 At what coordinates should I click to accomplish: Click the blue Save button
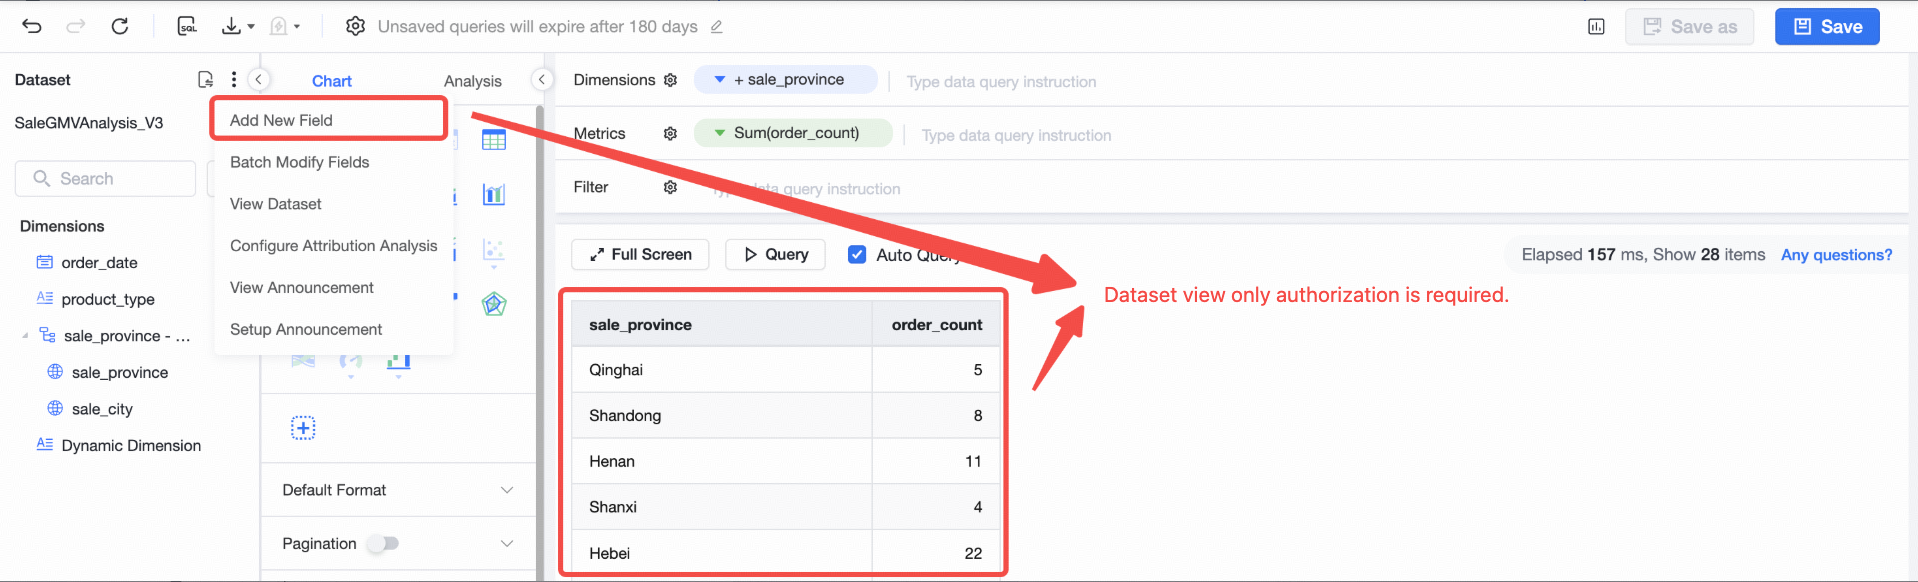click(1827, 27)
